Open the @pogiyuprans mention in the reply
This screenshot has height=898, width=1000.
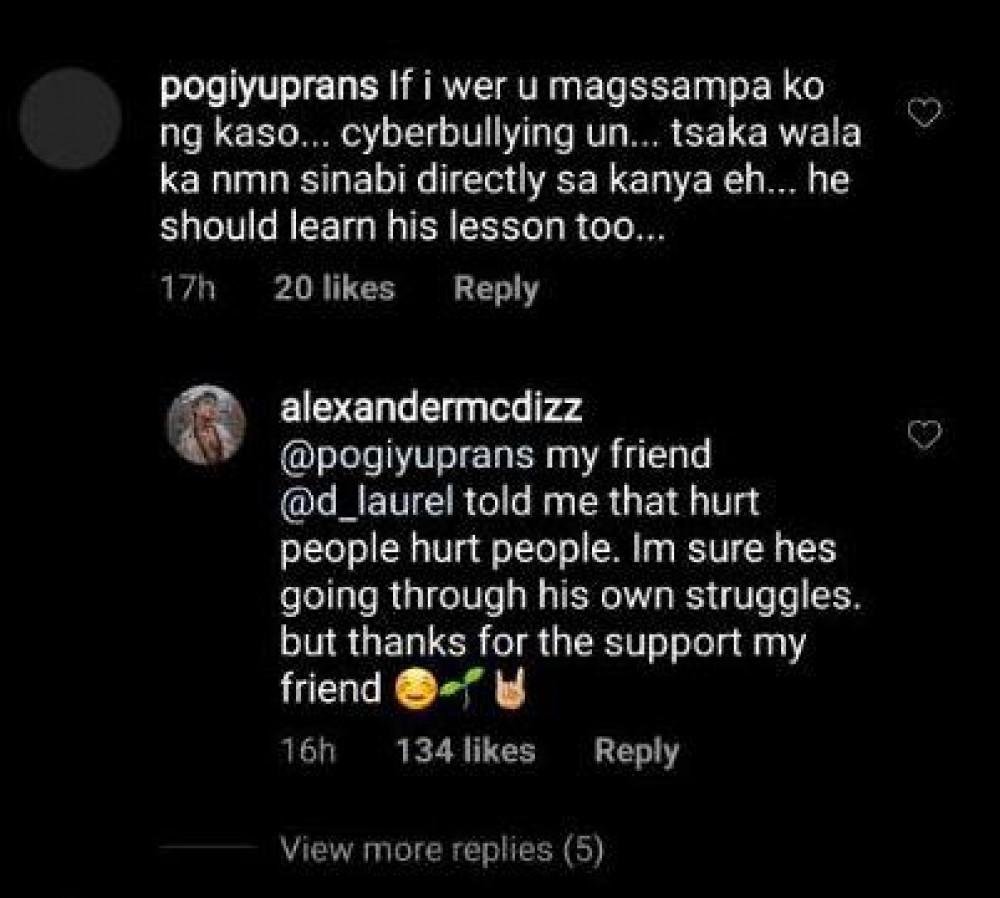(x=407, y=455)
